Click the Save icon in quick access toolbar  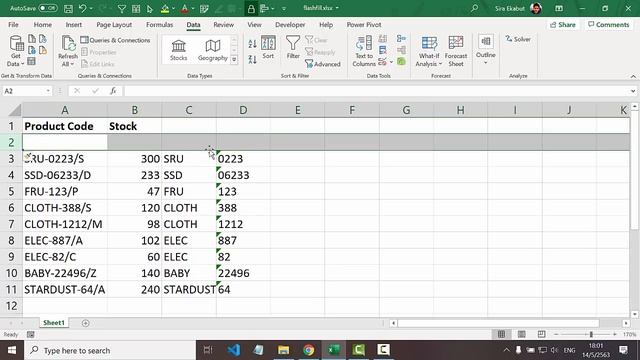69,8
